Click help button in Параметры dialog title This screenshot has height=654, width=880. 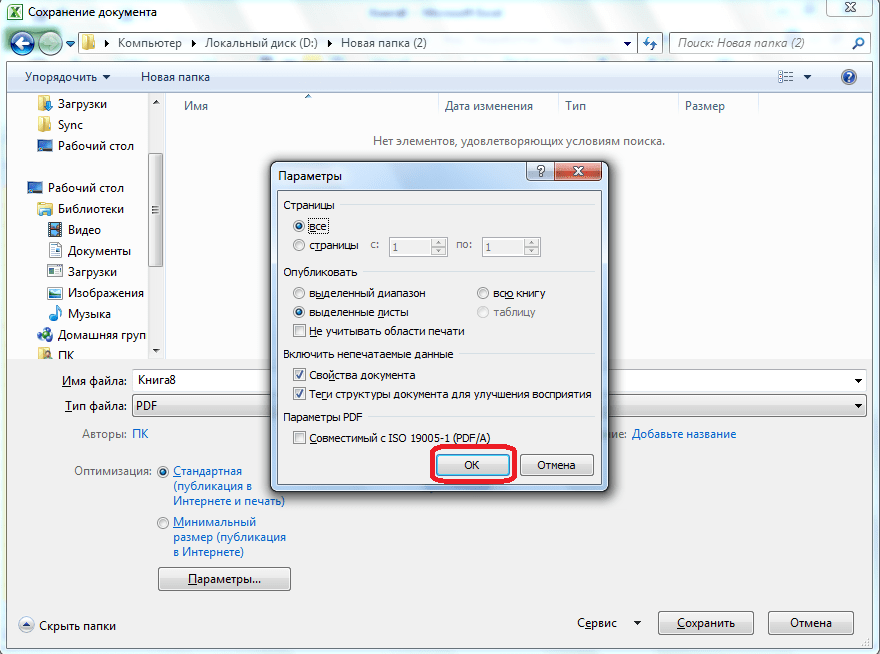coord(541,174)
